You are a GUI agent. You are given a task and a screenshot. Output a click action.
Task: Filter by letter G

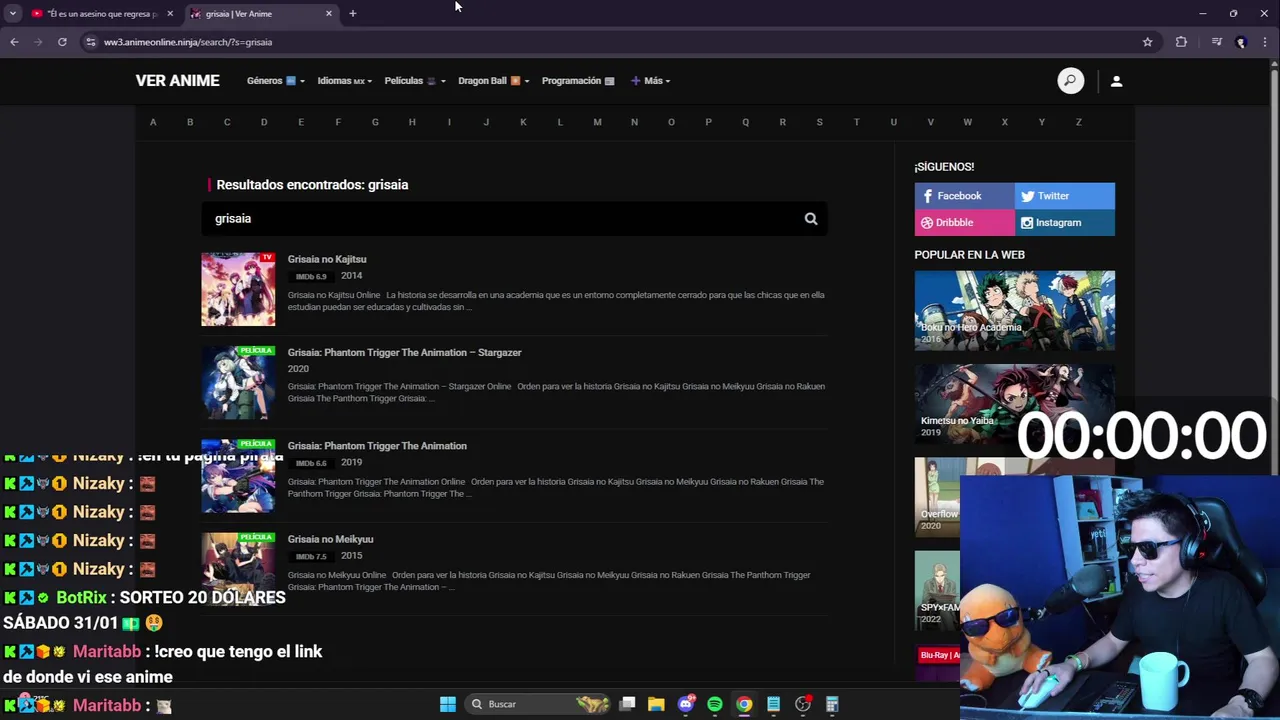(375, 122)
